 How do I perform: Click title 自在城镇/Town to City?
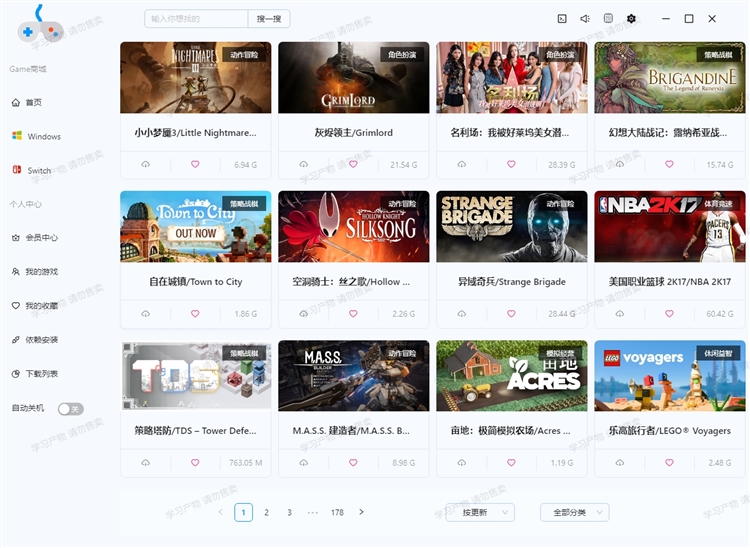196,282
